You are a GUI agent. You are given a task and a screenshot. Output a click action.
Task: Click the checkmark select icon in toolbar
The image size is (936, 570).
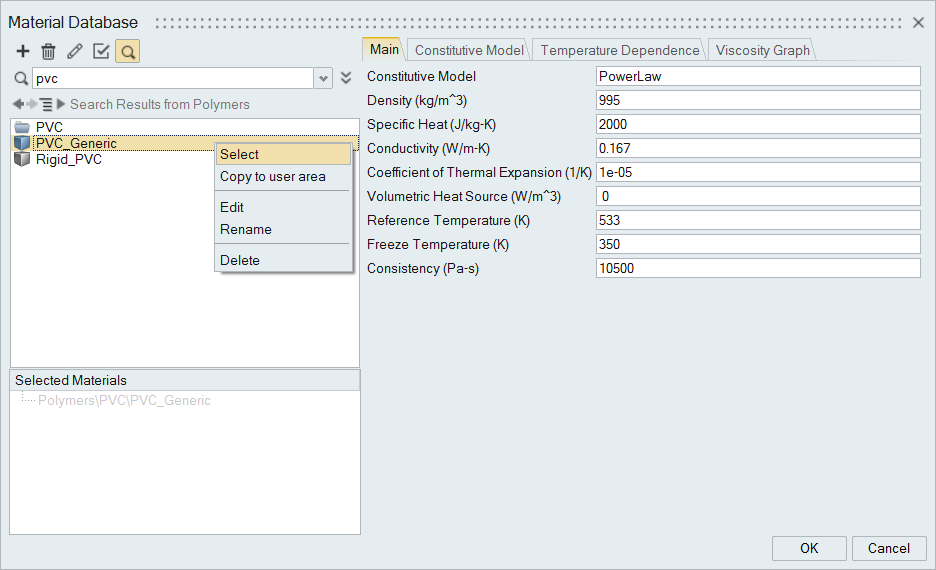tap(101, 51)
